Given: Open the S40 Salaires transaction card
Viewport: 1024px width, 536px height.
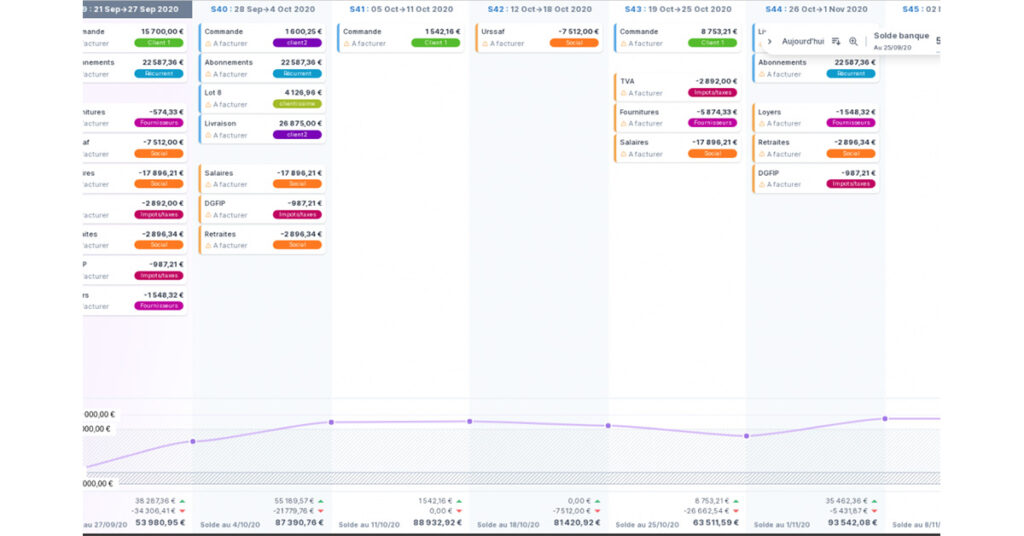Looking at the screenshot, I should [x=262, y=178].
